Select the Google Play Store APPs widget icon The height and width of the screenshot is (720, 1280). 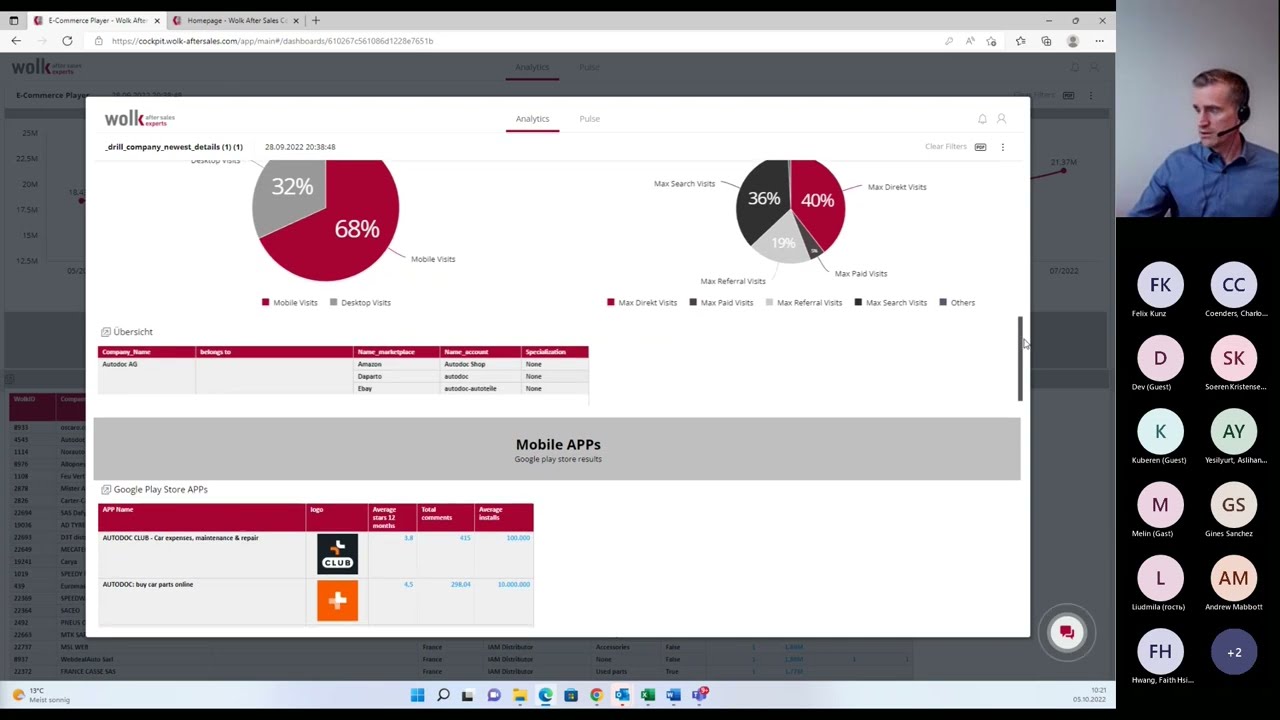[x=106, y=490]
